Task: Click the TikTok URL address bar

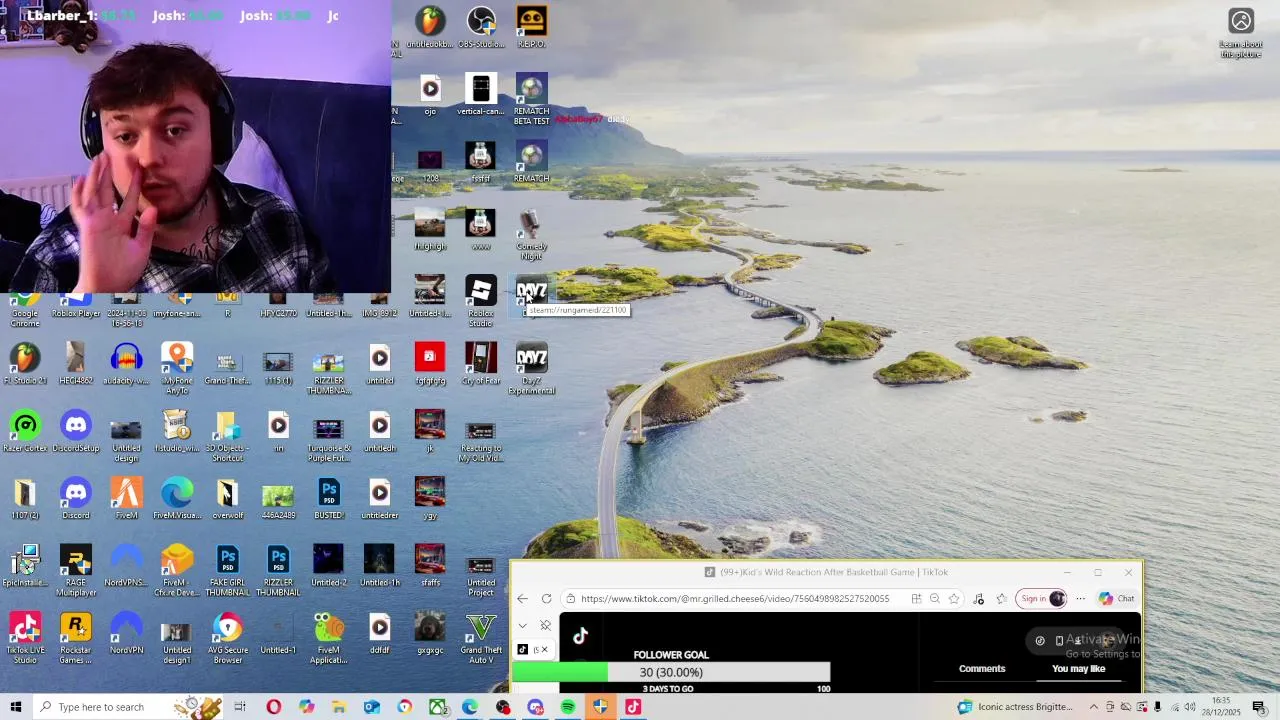Action: [x=735, y=599]
